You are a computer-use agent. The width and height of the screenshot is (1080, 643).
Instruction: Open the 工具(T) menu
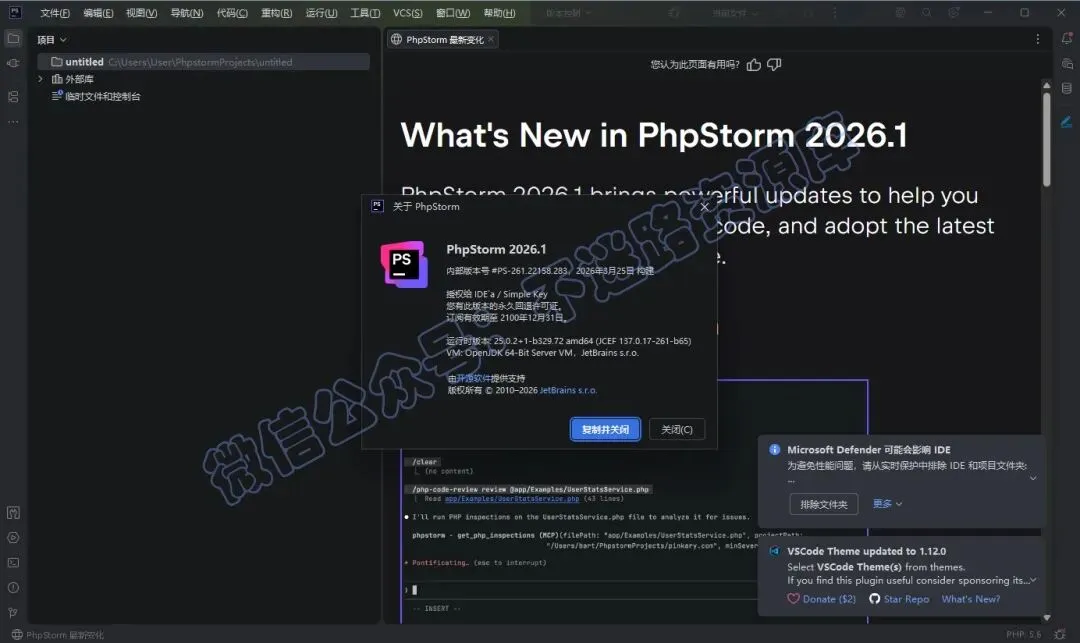[365, 13]
